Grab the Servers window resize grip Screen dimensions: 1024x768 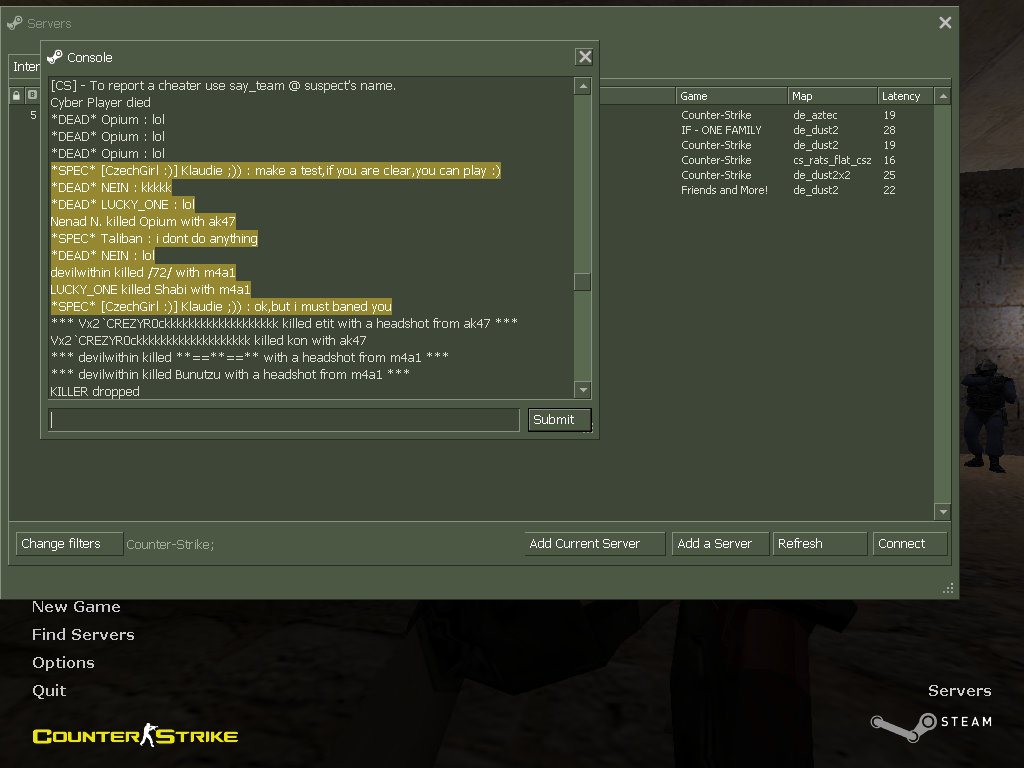[x=948, y=588]
